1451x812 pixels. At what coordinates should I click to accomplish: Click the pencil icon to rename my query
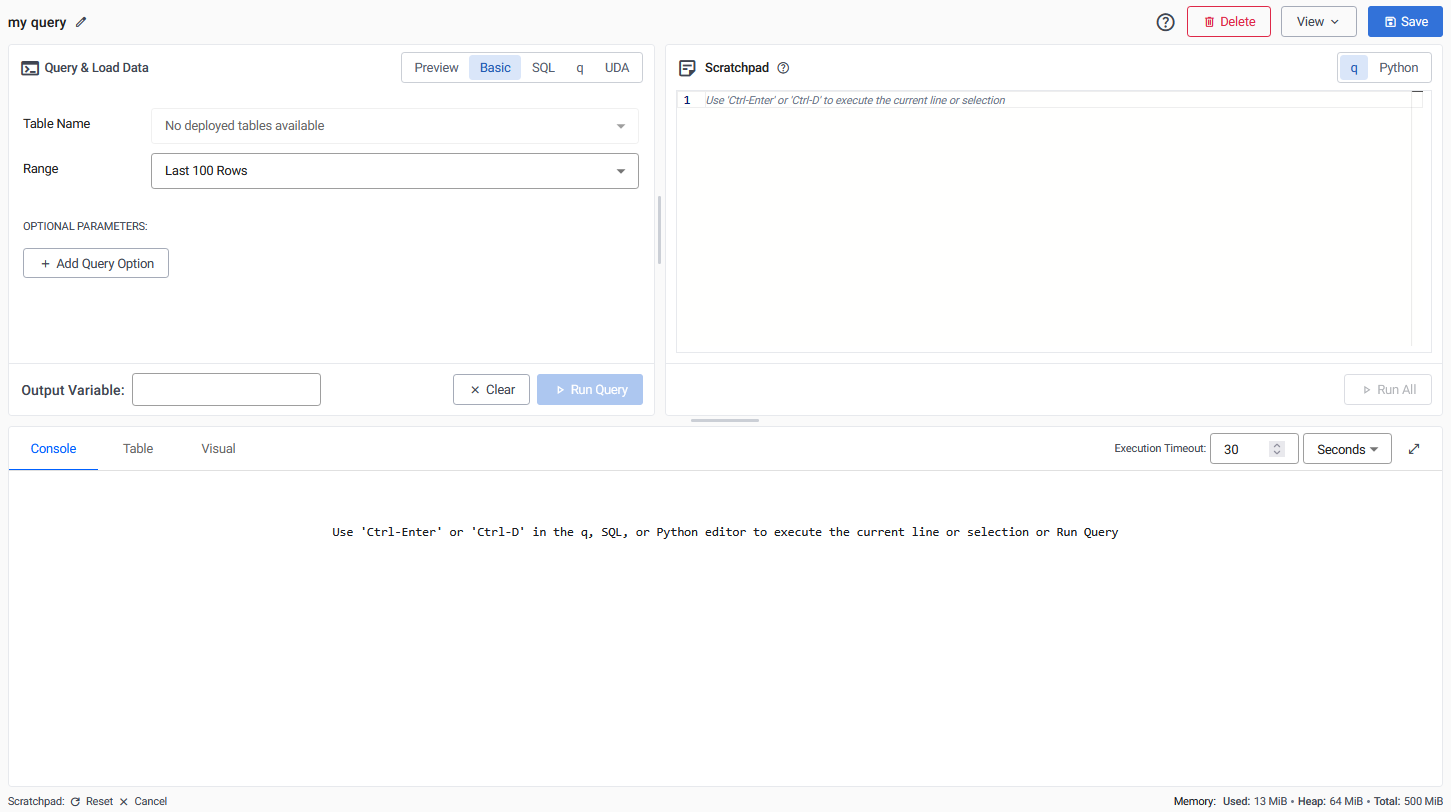tap(81, 21)
